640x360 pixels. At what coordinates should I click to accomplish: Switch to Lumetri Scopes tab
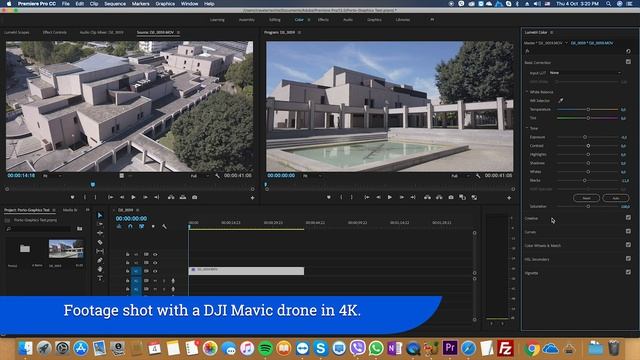pyautogui.click(x=17, y=32)
